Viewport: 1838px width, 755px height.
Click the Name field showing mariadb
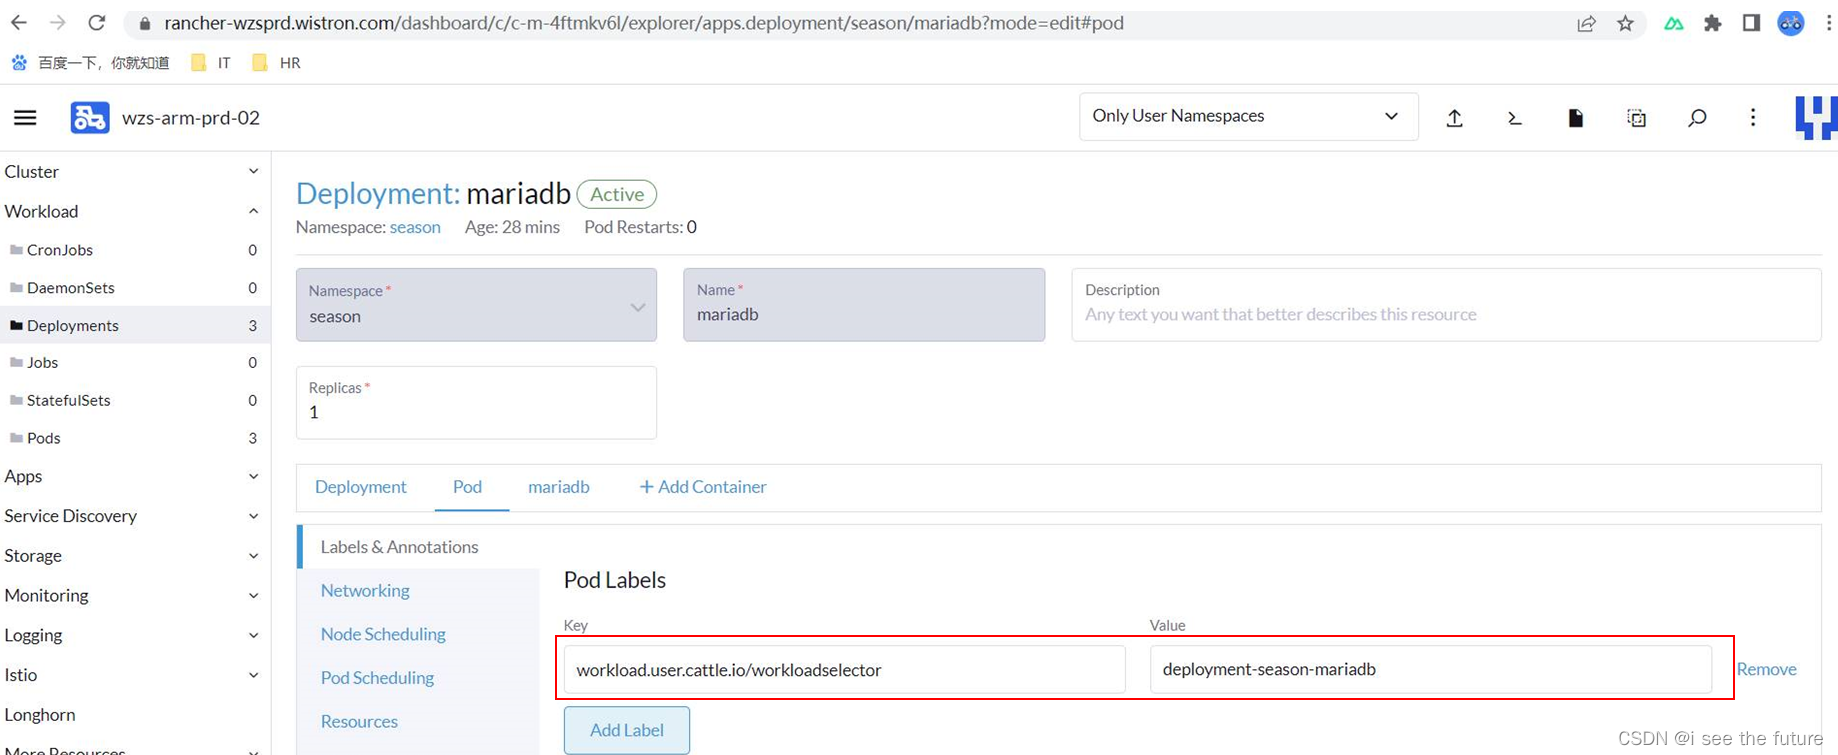coord(864,305)
